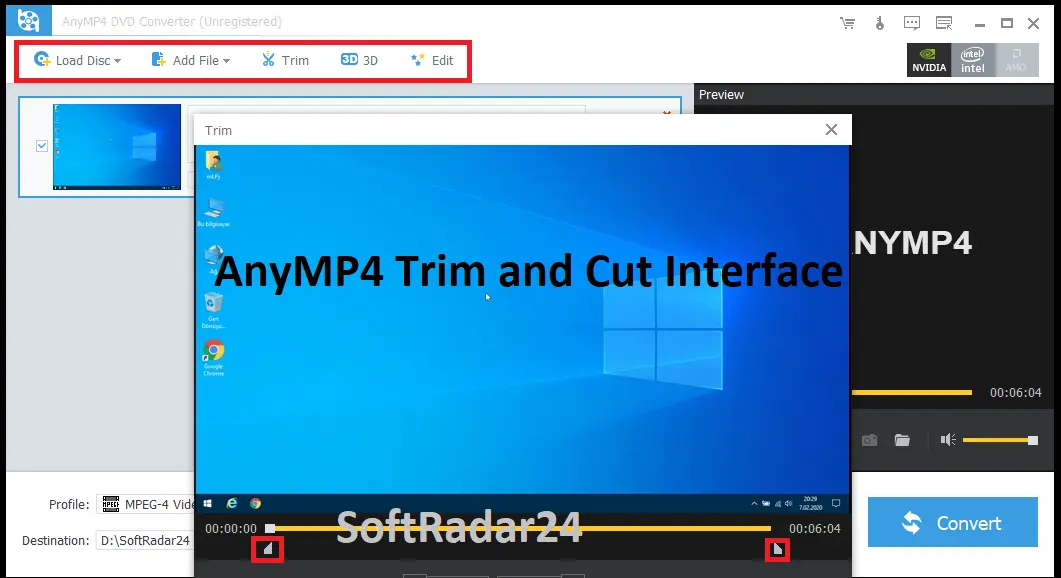Click the AnyMP4 app logo icon
The image size is (1061, 578).
point(28,20)
